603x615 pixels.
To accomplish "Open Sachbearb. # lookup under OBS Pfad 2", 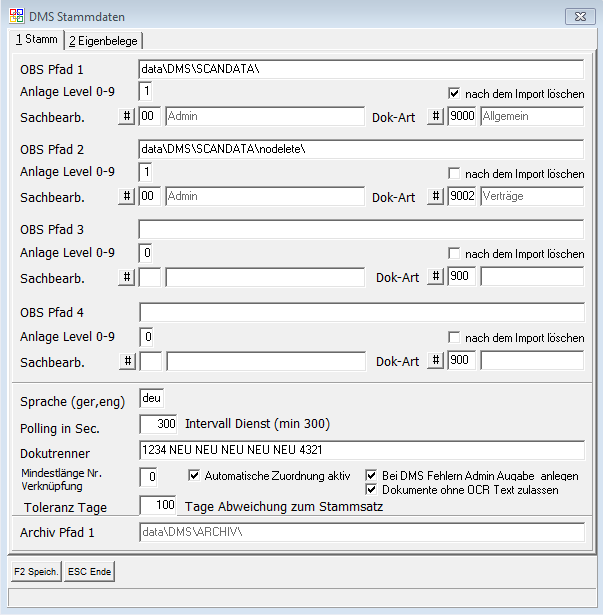I will [127, 197].
